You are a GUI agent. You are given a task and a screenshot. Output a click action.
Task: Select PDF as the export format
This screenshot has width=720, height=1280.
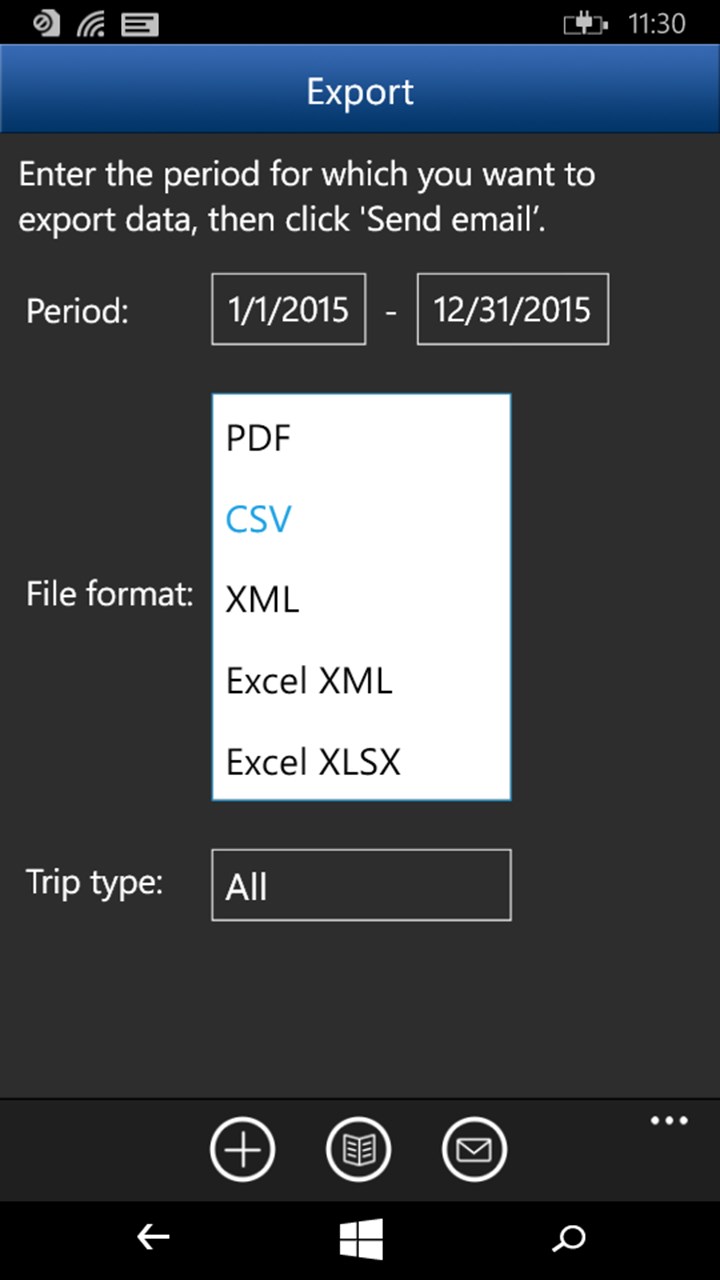[258, 437]
